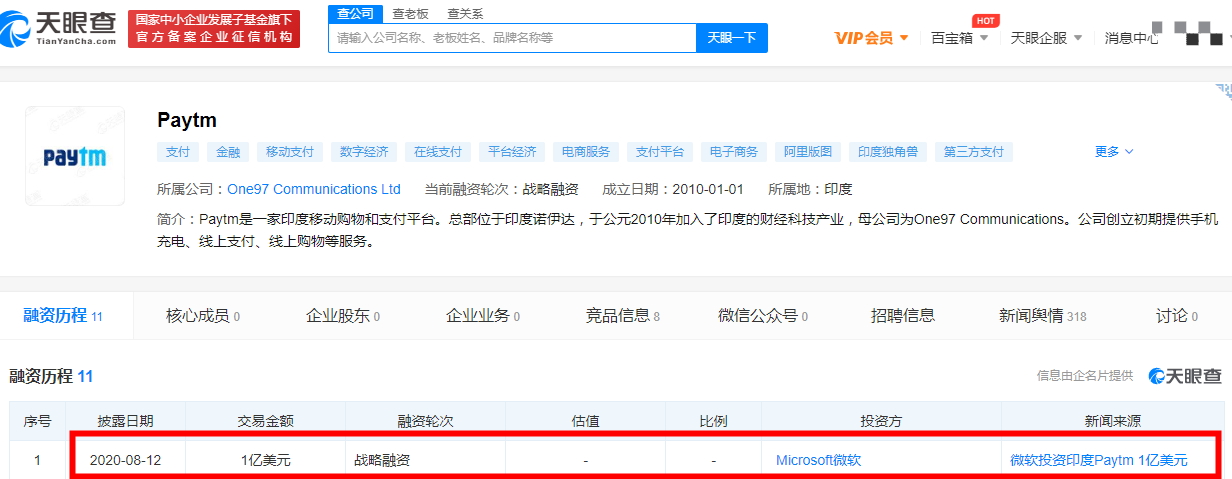The image size is (1232, 479).
Task: Select the 查公司 search tab
Action: pyautogui.click(x=355, y=14)
